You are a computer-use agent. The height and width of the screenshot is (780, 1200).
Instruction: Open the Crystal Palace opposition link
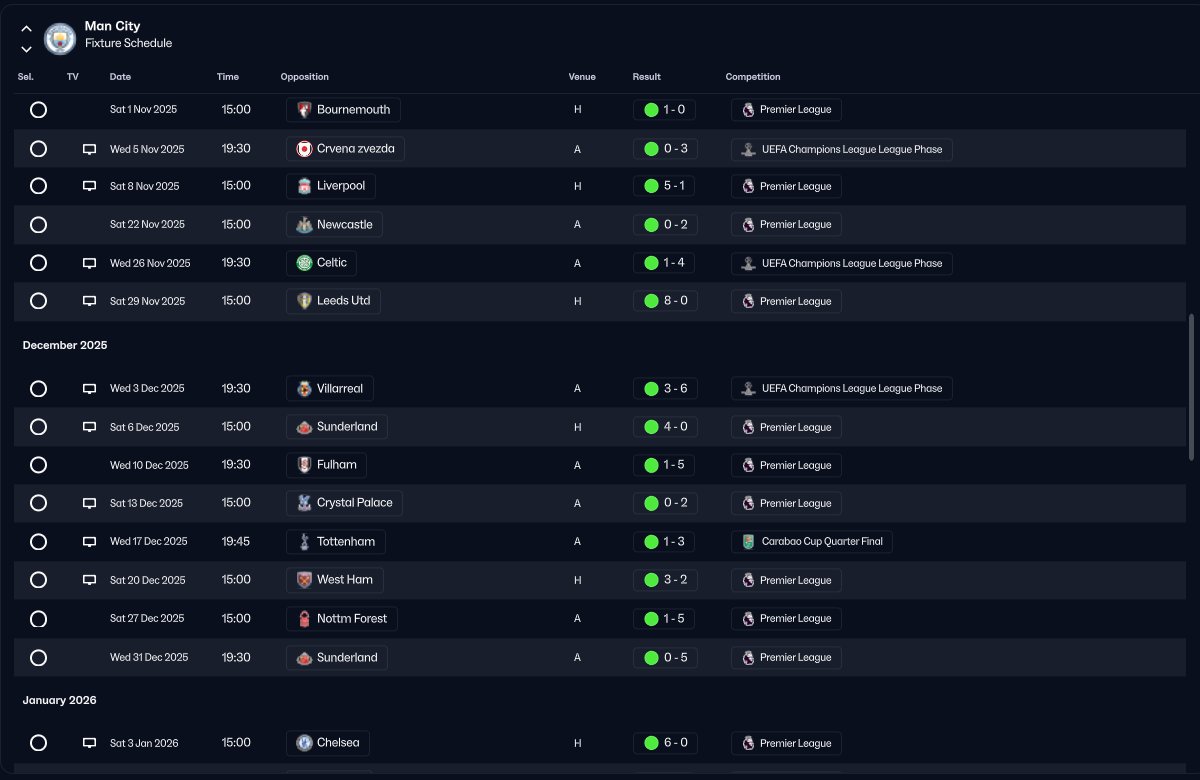(x=354, y=503)
